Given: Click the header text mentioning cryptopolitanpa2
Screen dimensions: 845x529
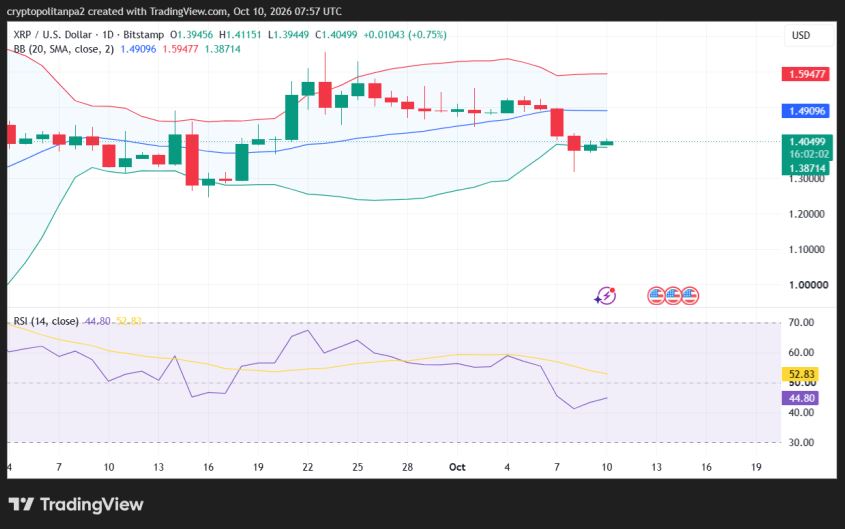Looking at the screenshot, I should (x=174, y=11).
